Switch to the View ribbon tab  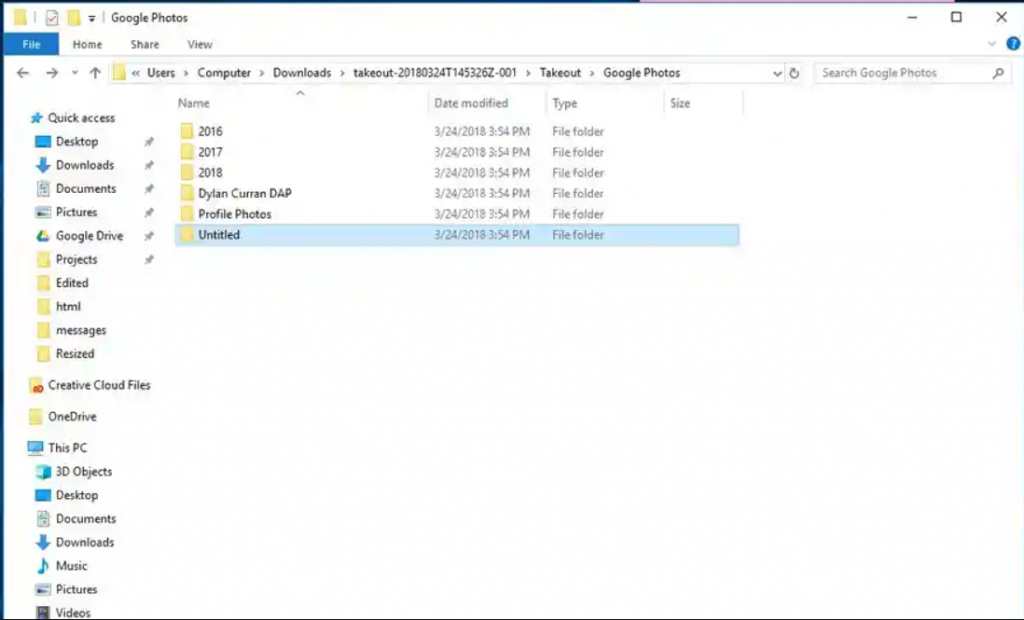coord(199,44)
